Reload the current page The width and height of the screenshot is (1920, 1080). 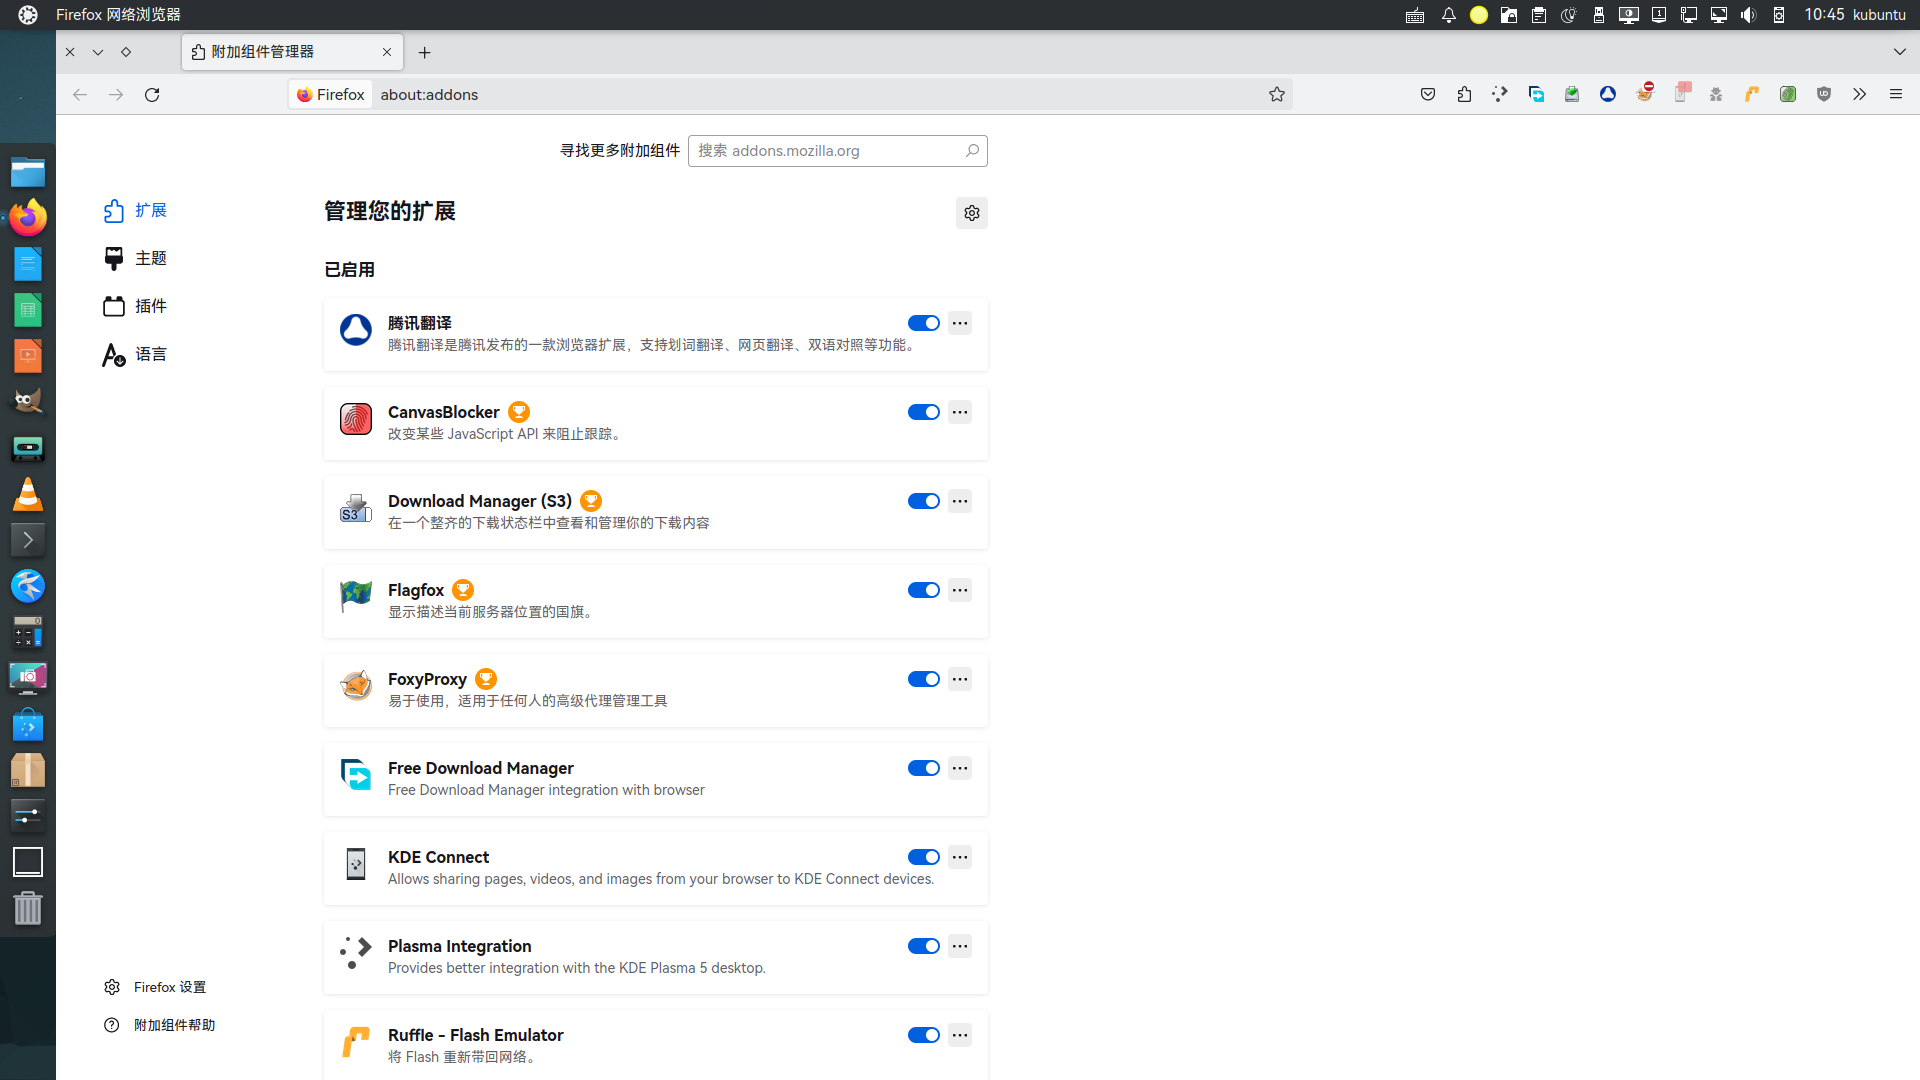click(152, 94)
